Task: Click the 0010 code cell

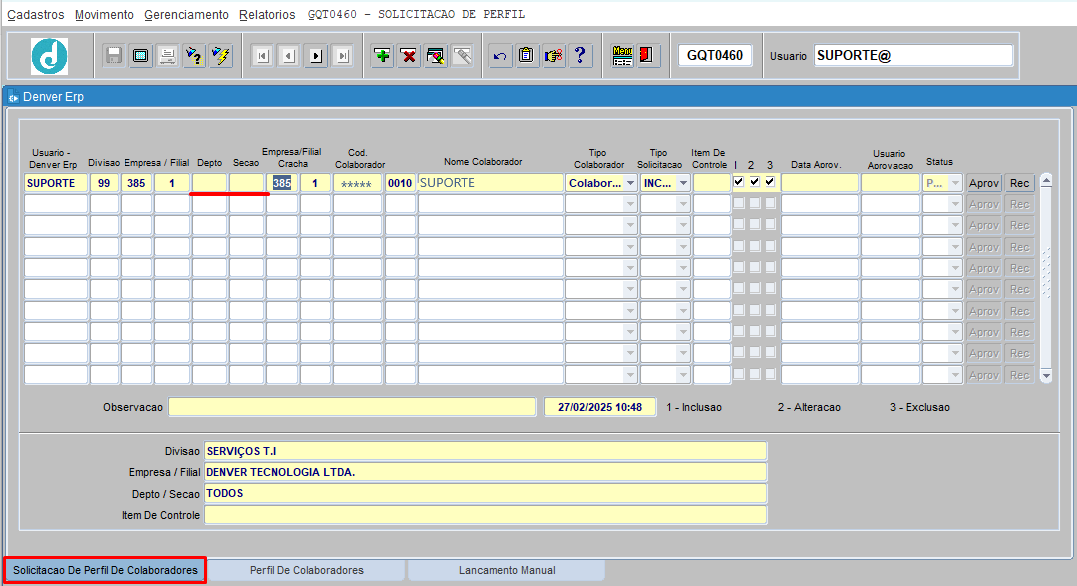Action: tap(400, 183)
